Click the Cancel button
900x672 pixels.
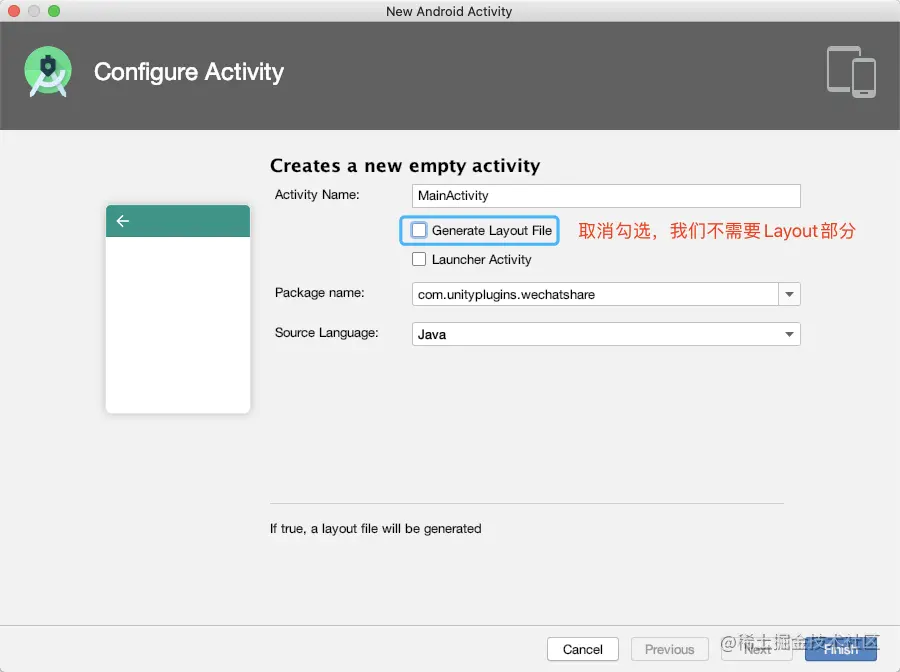click(583, 649)
